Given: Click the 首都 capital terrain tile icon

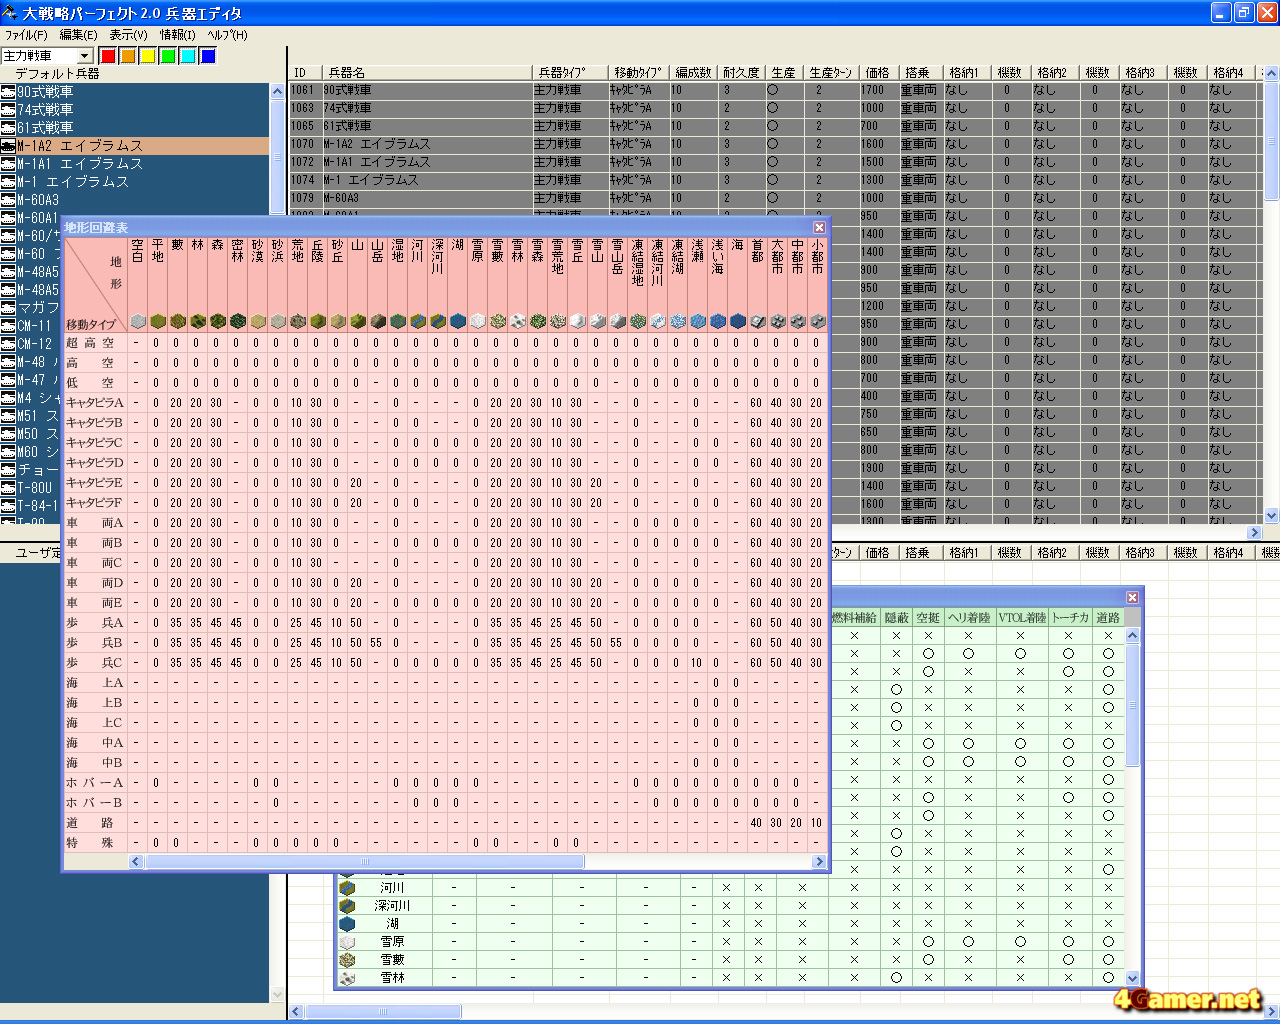Looking at the screenshot, I should [757, 321].
